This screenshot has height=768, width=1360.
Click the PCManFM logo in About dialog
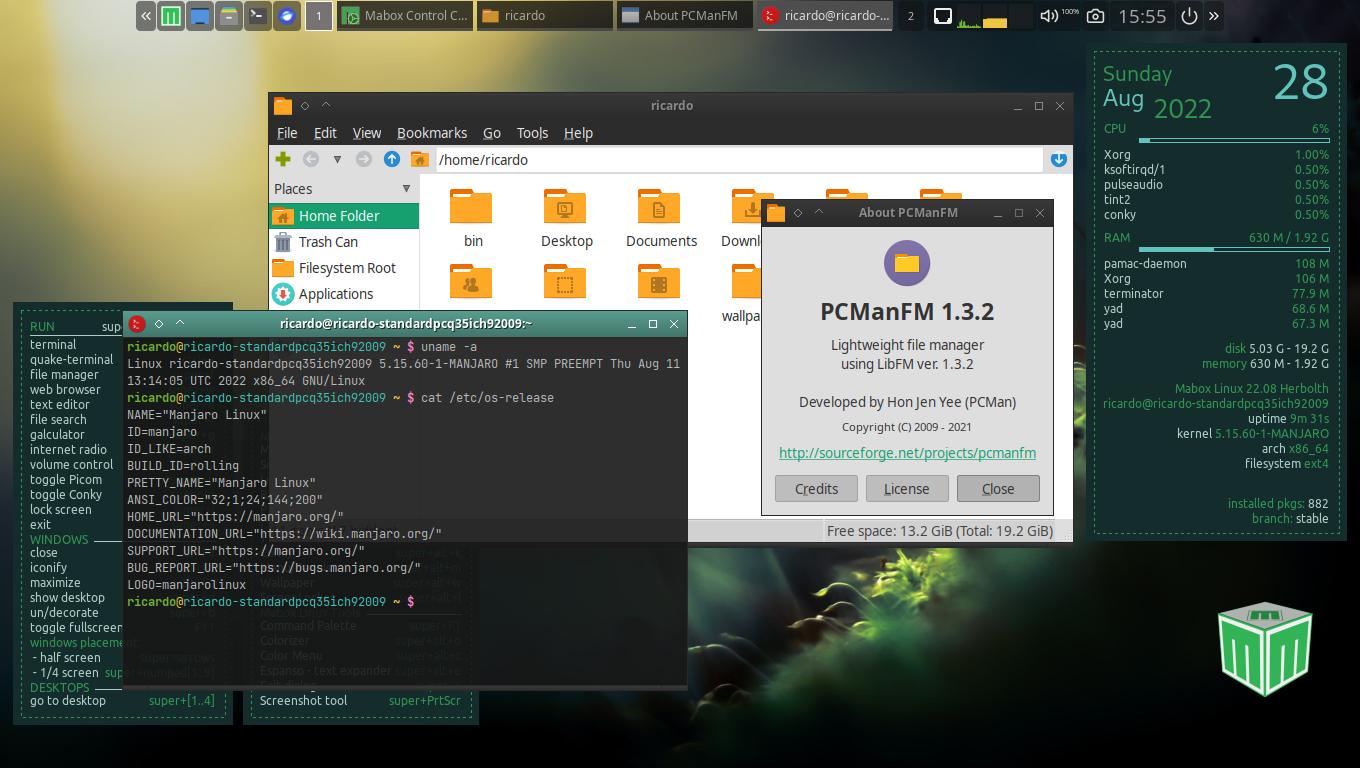pyautogui.click(x=907, y=263)
